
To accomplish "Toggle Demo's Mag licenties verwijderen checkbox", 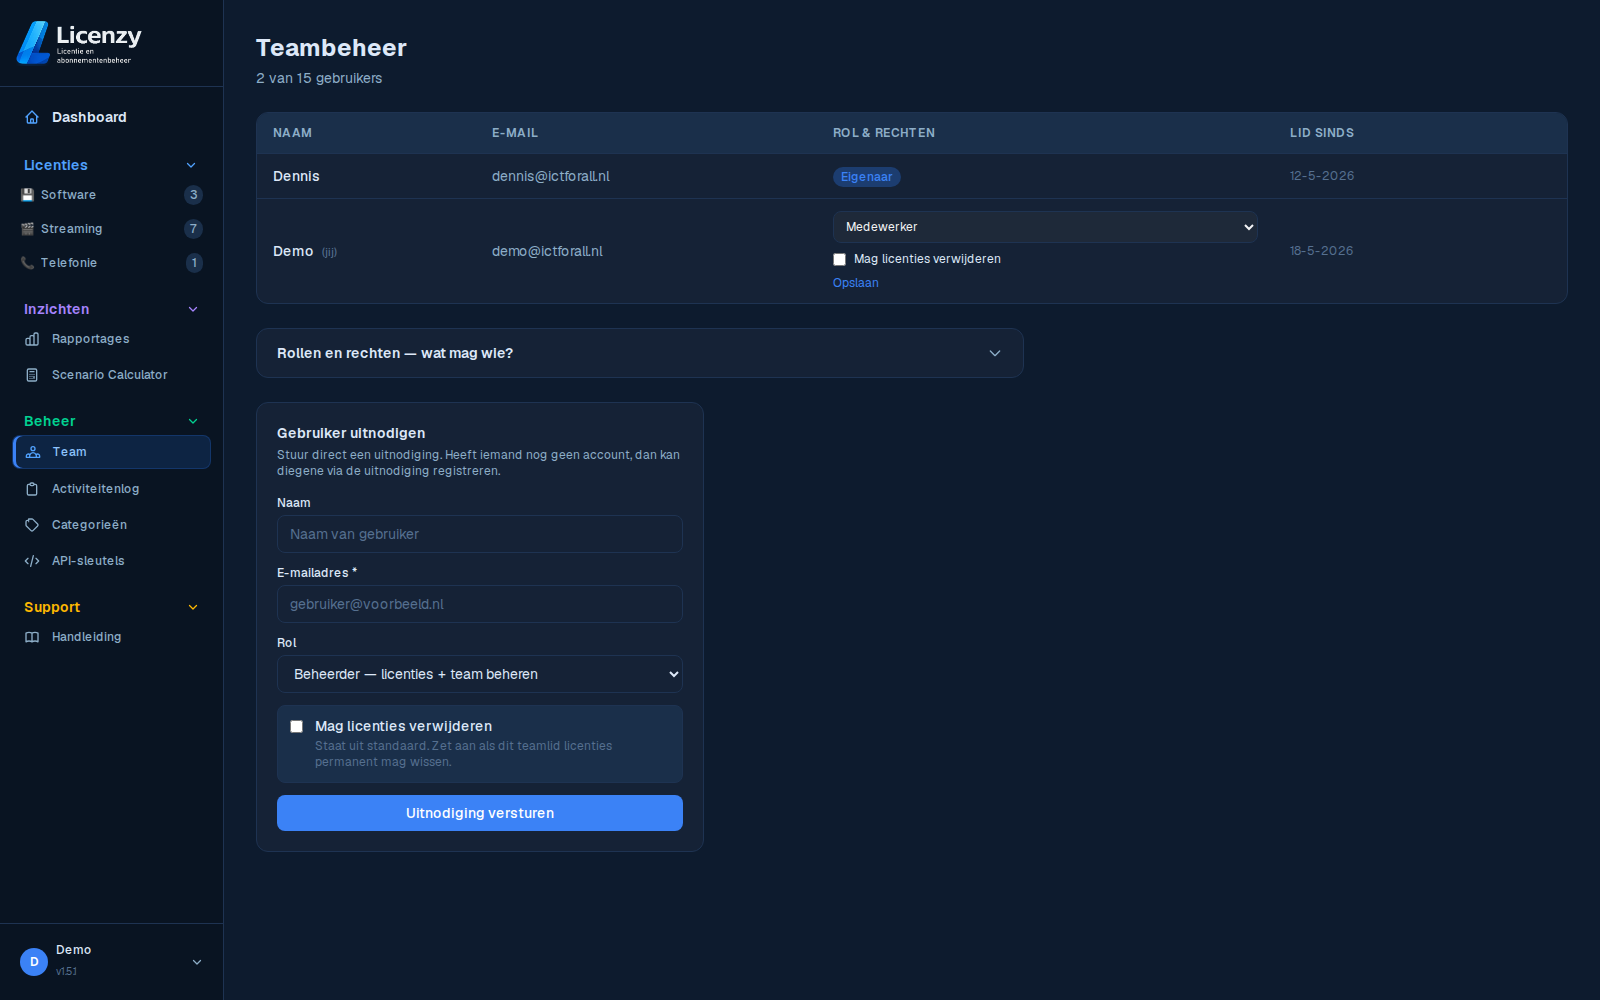I will 840,260.
